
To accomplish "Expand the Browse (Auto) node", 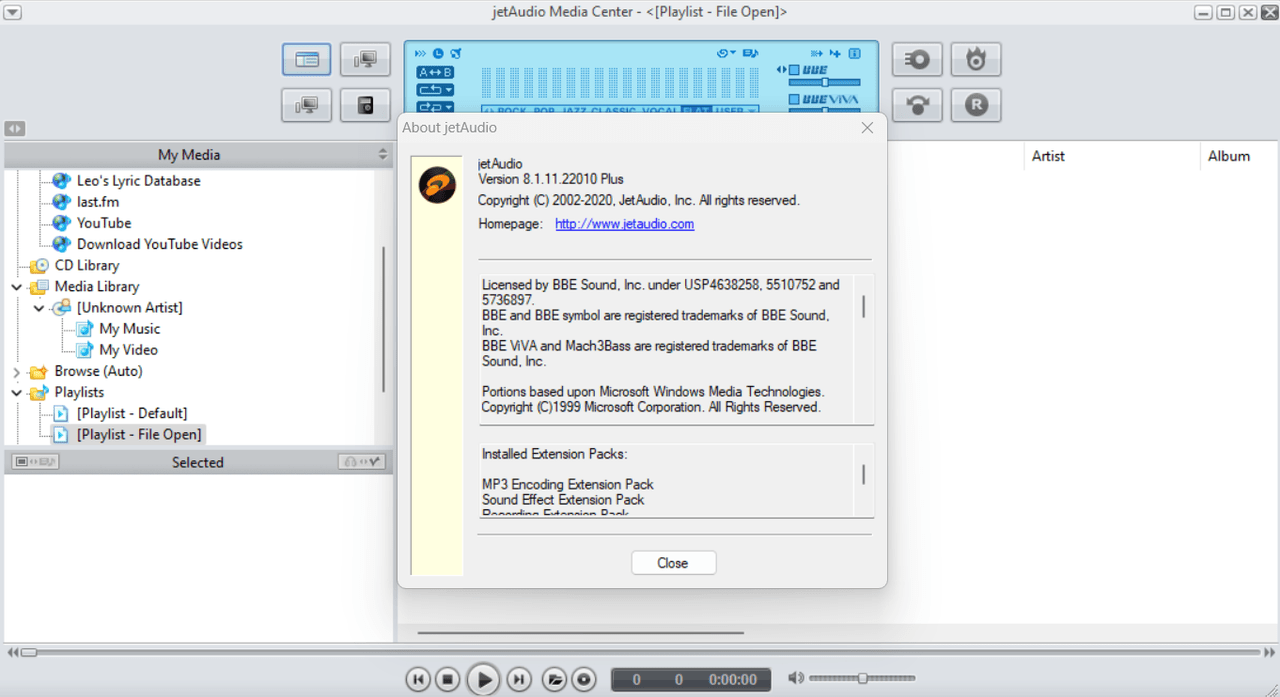I will [16, 372].
